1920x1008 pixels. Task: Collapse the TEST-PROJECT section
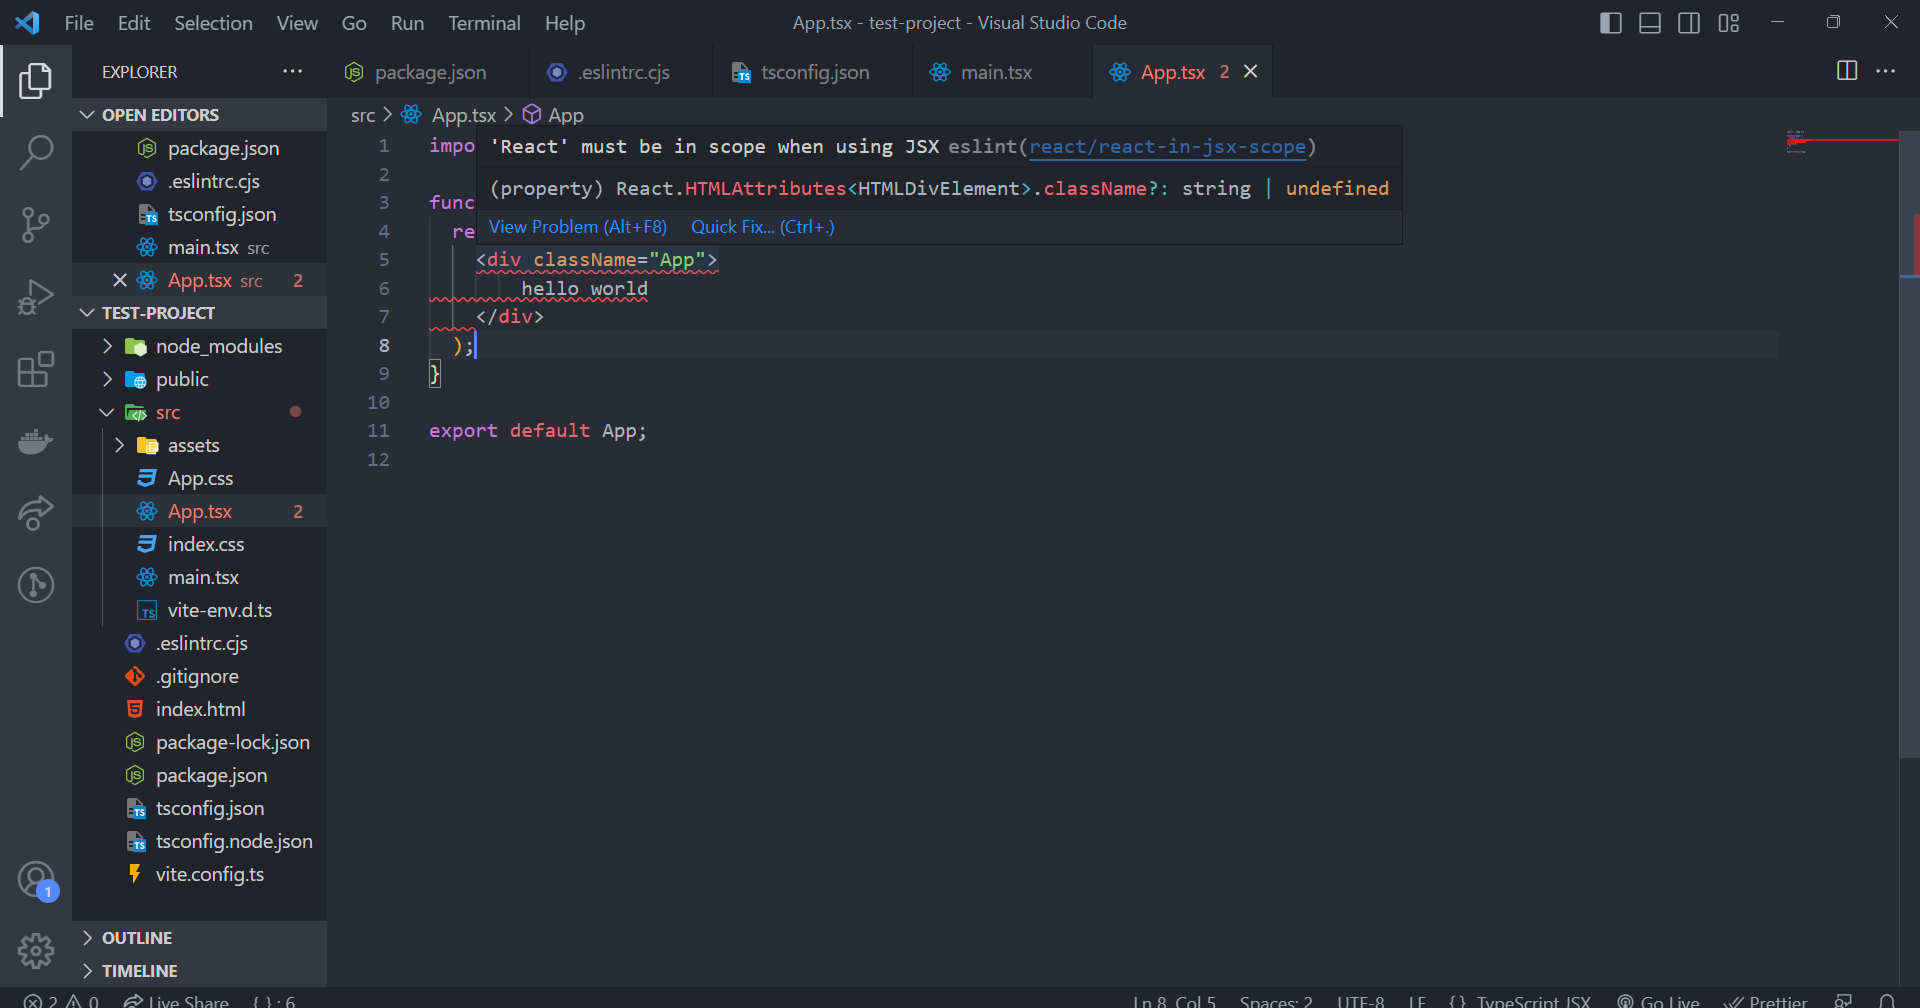click(x=200, y=313)
